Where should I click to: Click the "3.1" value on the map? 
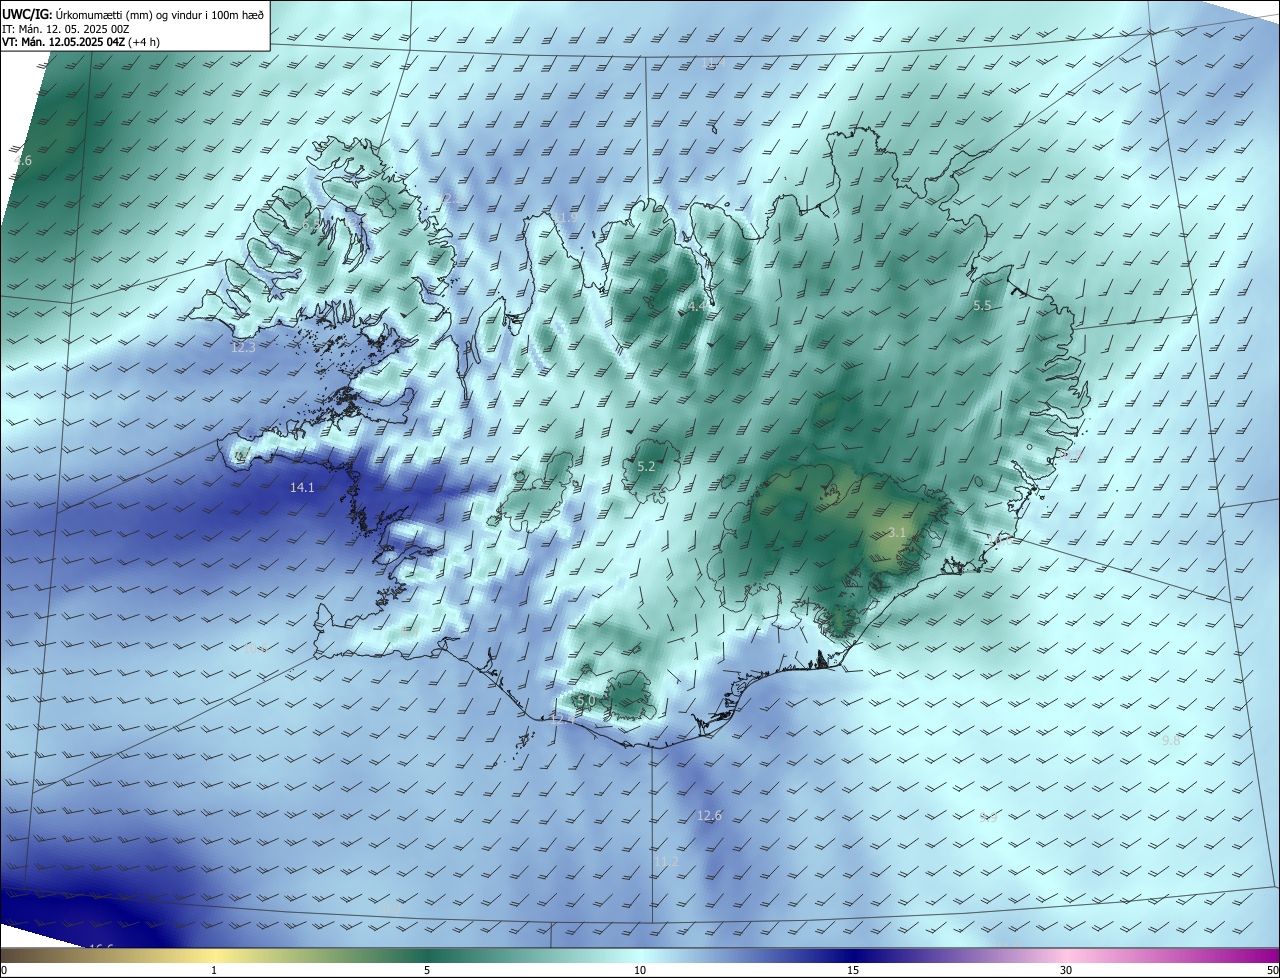coord(897,533)
